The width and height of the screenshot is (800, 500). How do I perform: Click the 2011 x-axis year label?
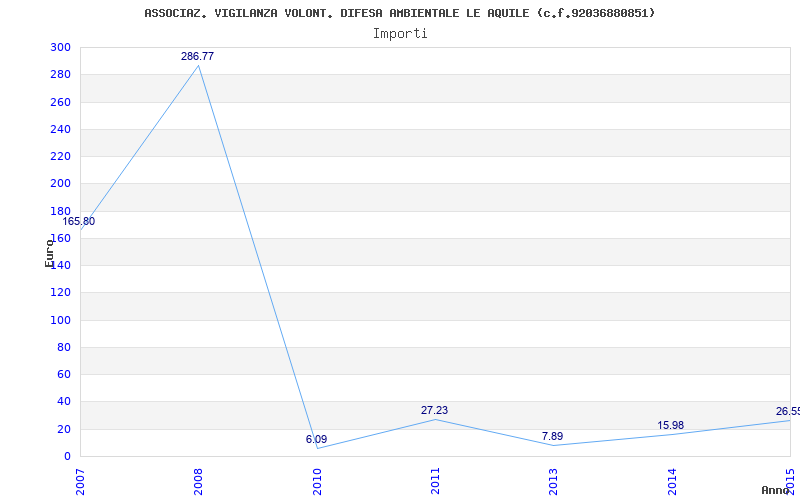(435, 482)
